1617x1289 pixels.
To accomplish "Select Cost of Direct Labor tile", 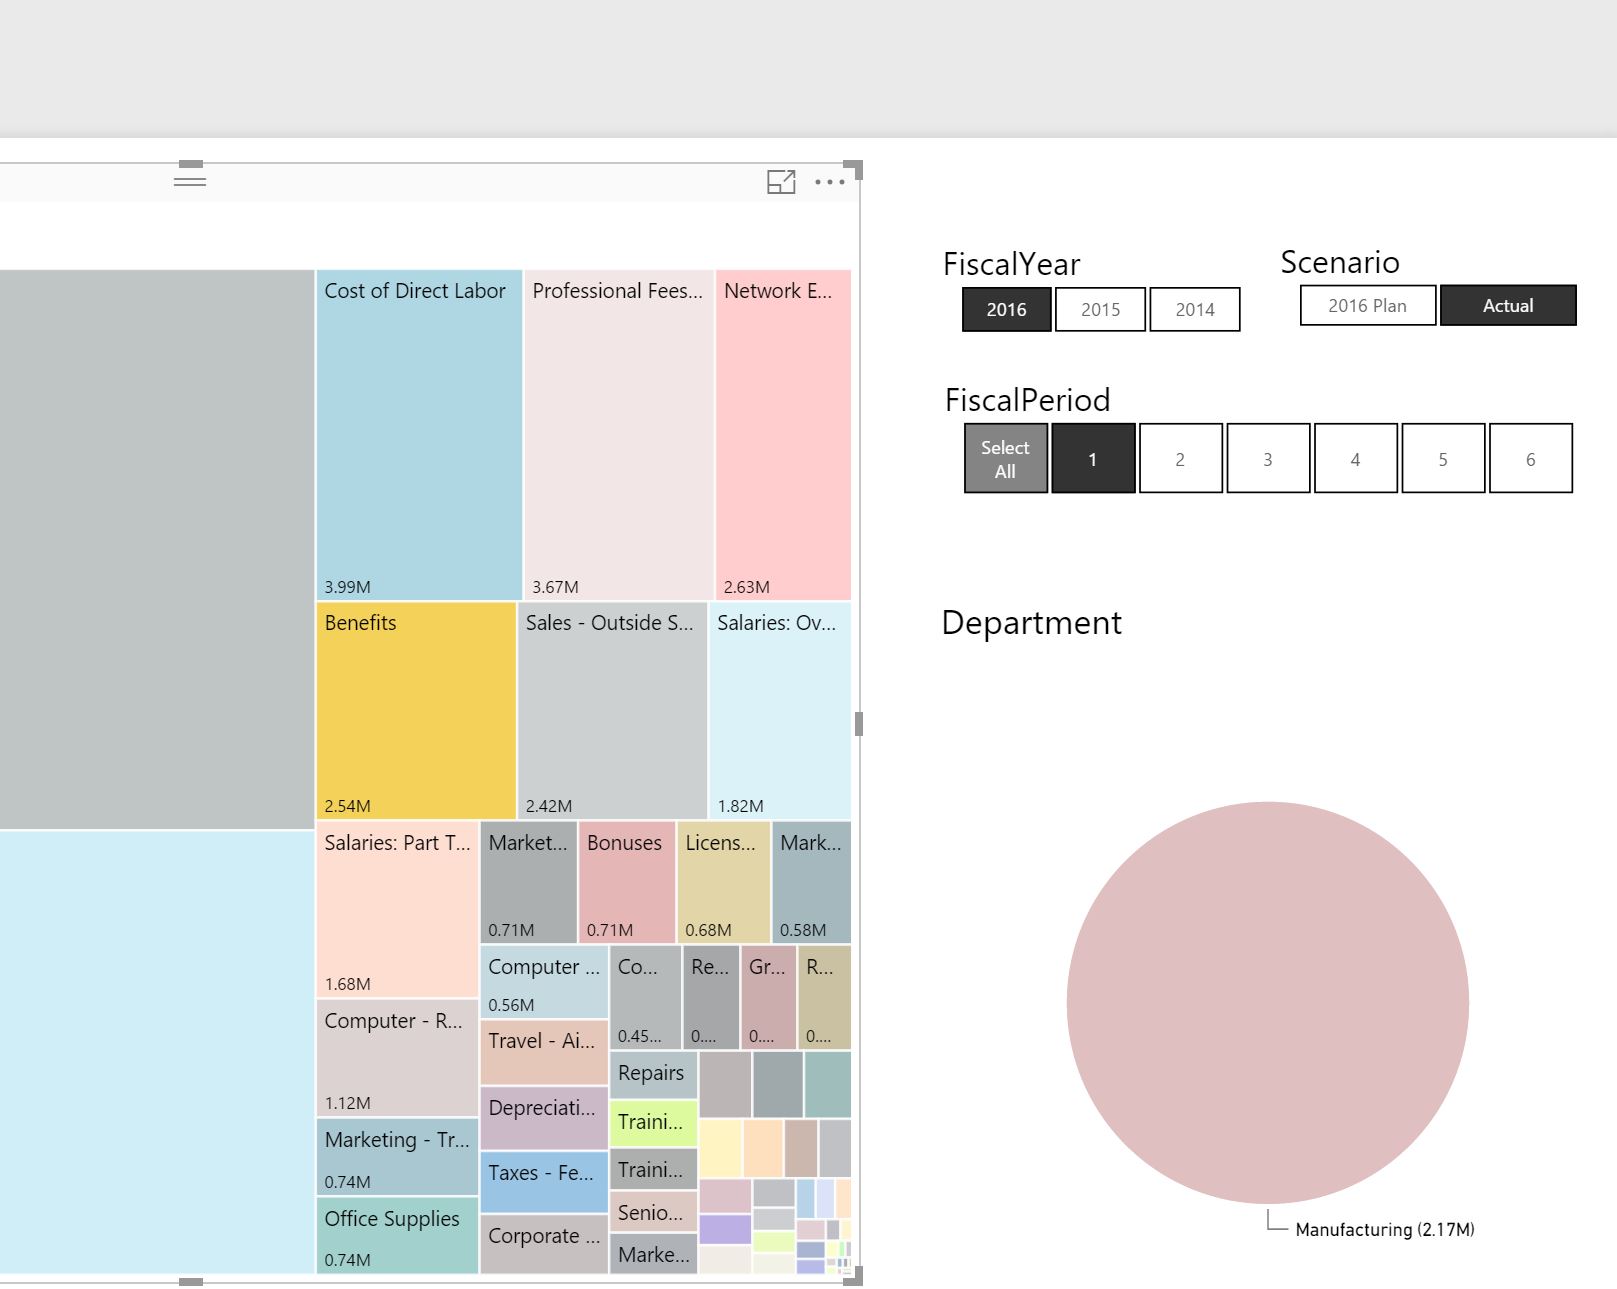I will pyautogui.click(x=419, y=435).
